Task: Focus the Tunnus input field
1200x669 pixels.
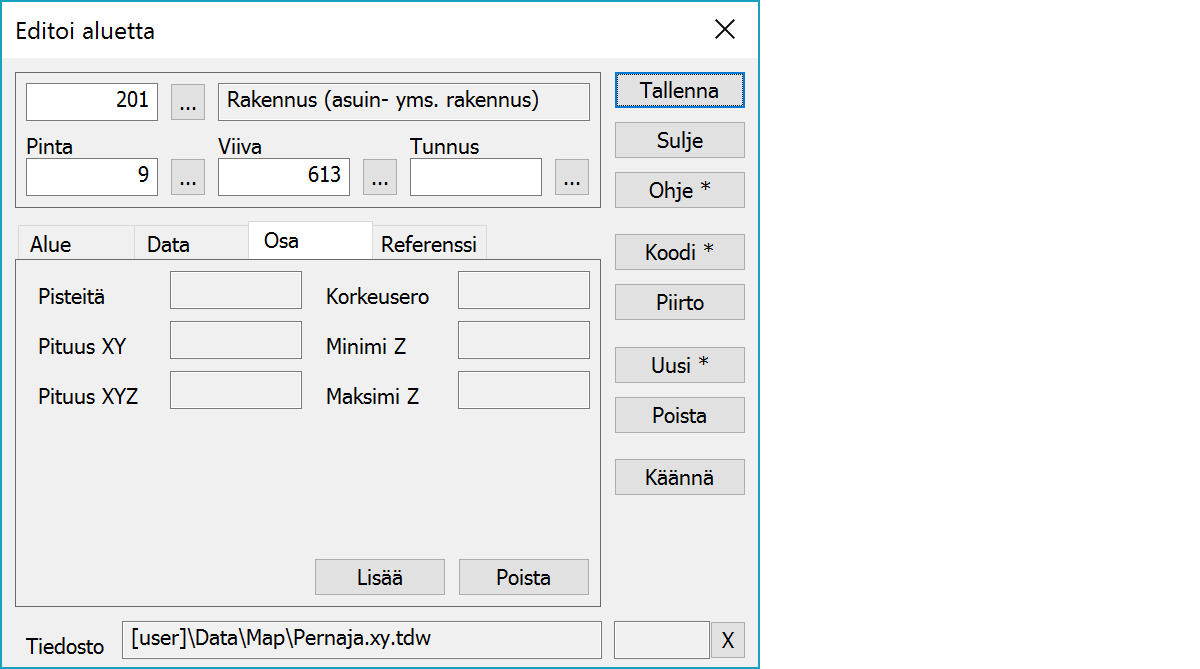Action: tap(476, 177)
